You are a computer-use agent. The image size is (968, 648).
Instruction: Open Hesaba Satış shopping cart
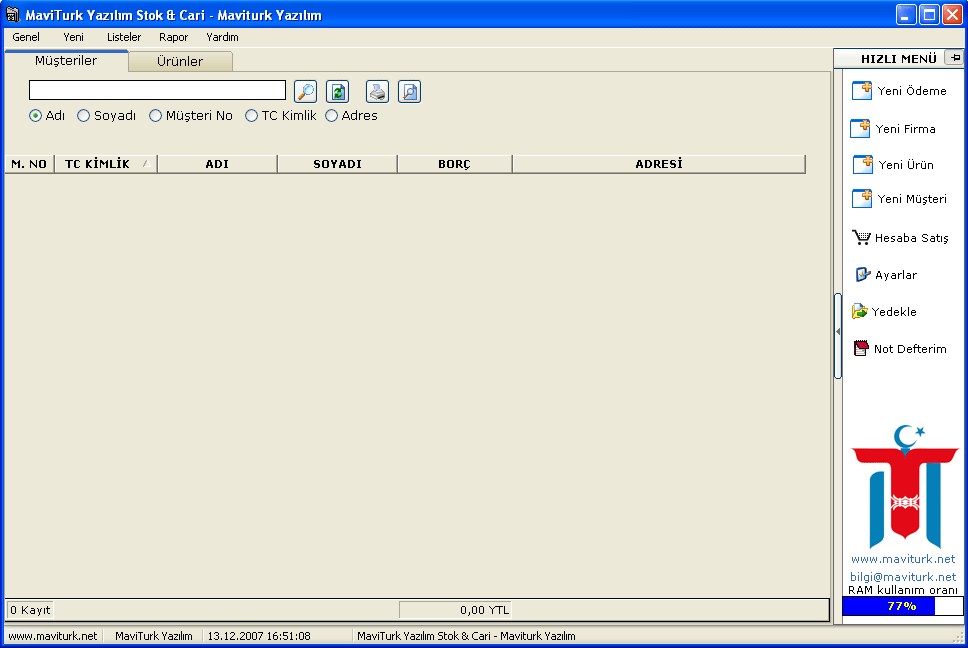pos(900,238)
